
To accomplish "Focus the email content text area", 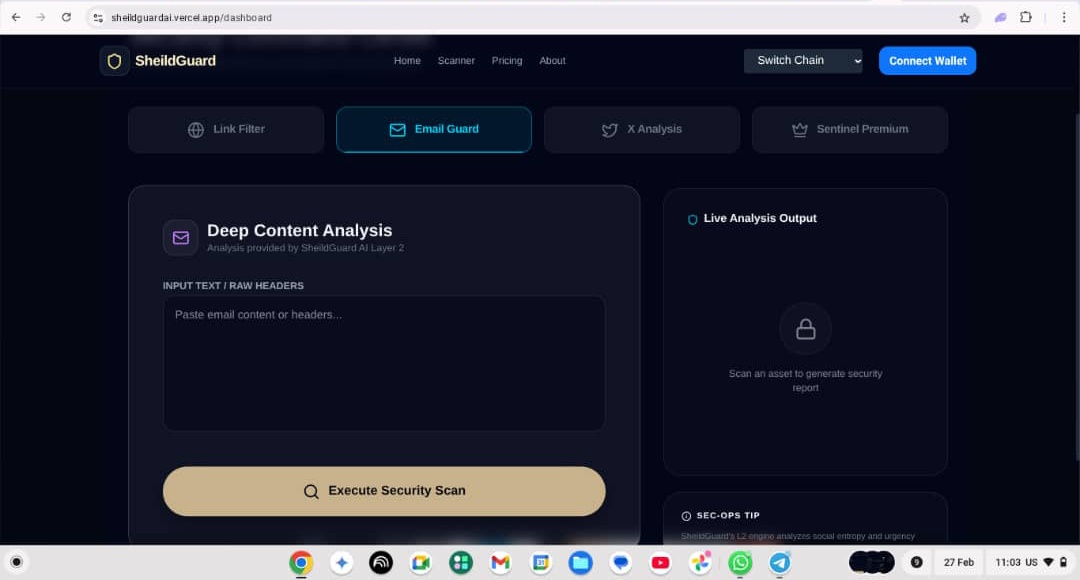I will (384, 364).
